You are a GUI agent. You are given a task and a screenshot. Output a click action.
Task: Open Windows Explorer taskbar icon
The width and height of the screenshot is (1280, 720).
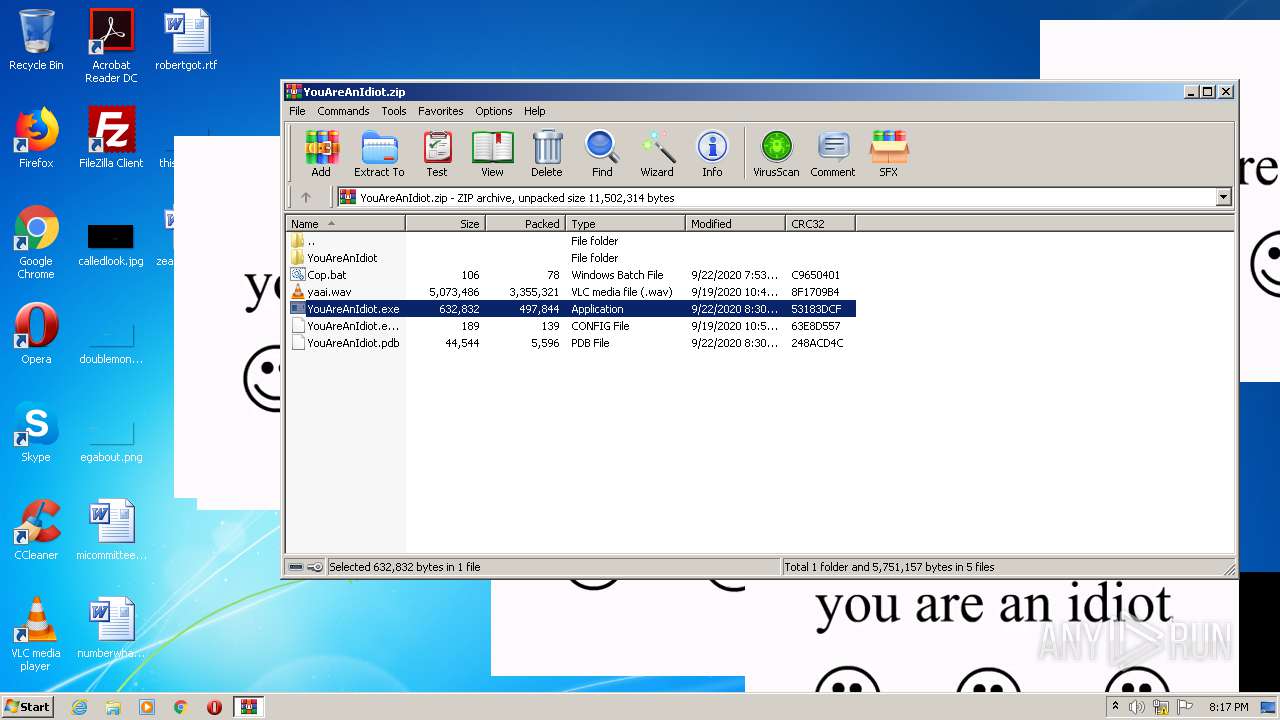[113, 707]
